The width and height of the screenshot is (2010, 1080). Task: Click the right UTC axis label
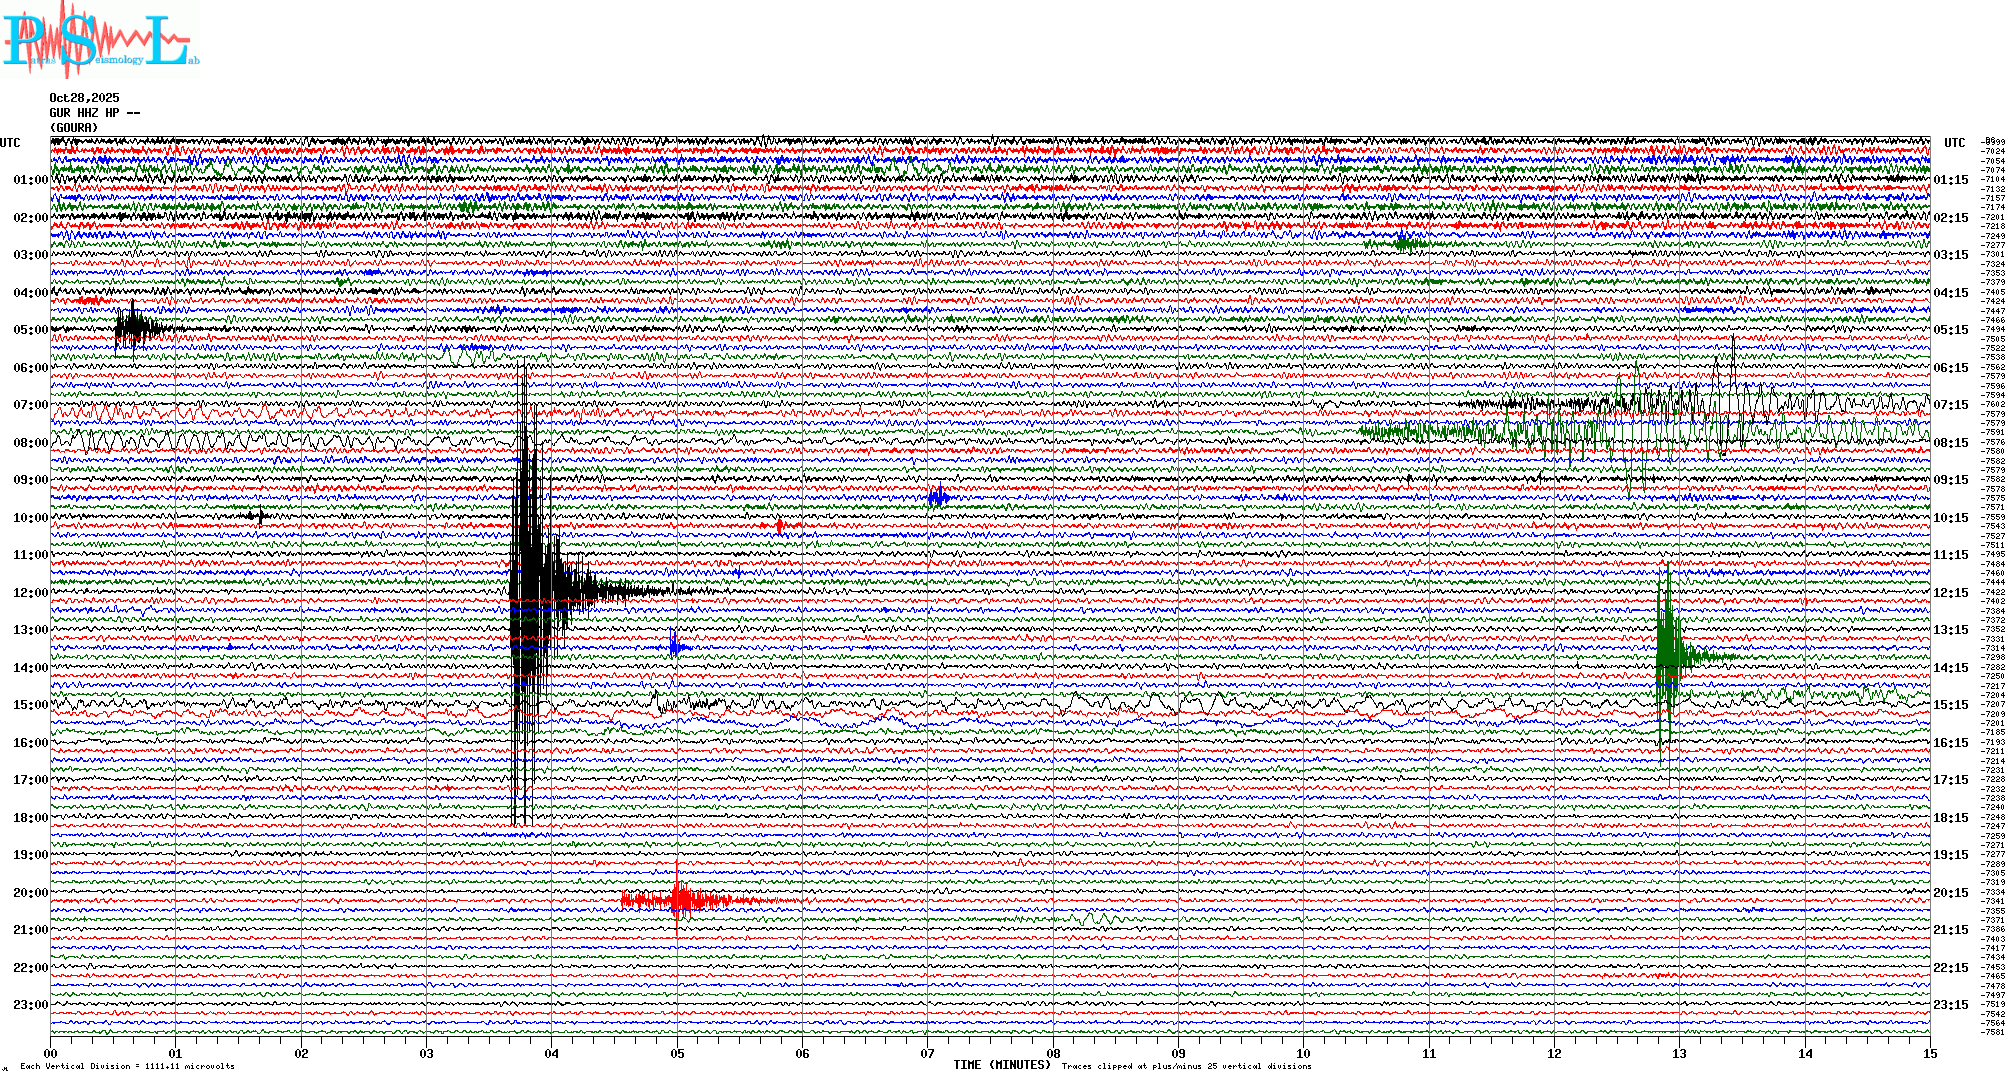pos(1954,143)
